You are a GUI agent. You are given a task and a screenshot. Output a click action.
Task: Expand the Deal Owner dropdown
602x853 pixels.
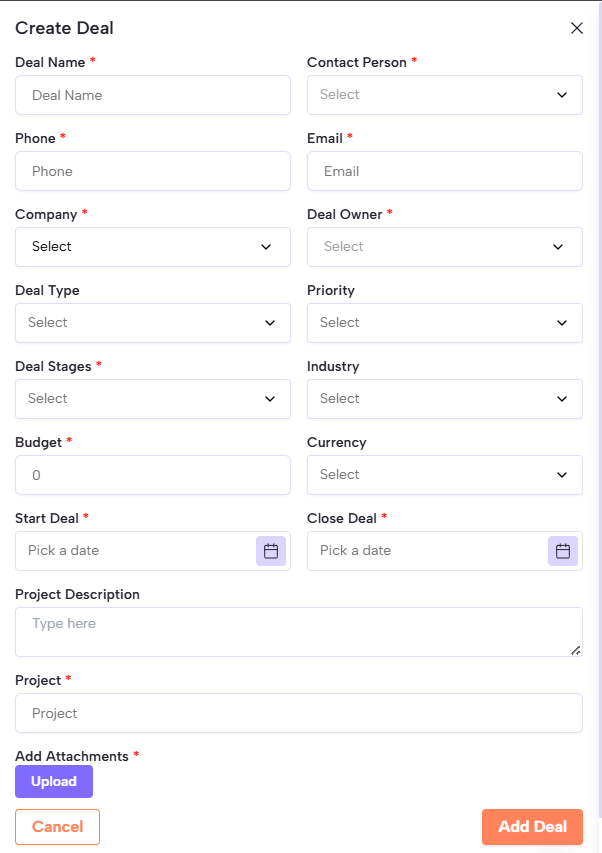click(x=444, y=247)
